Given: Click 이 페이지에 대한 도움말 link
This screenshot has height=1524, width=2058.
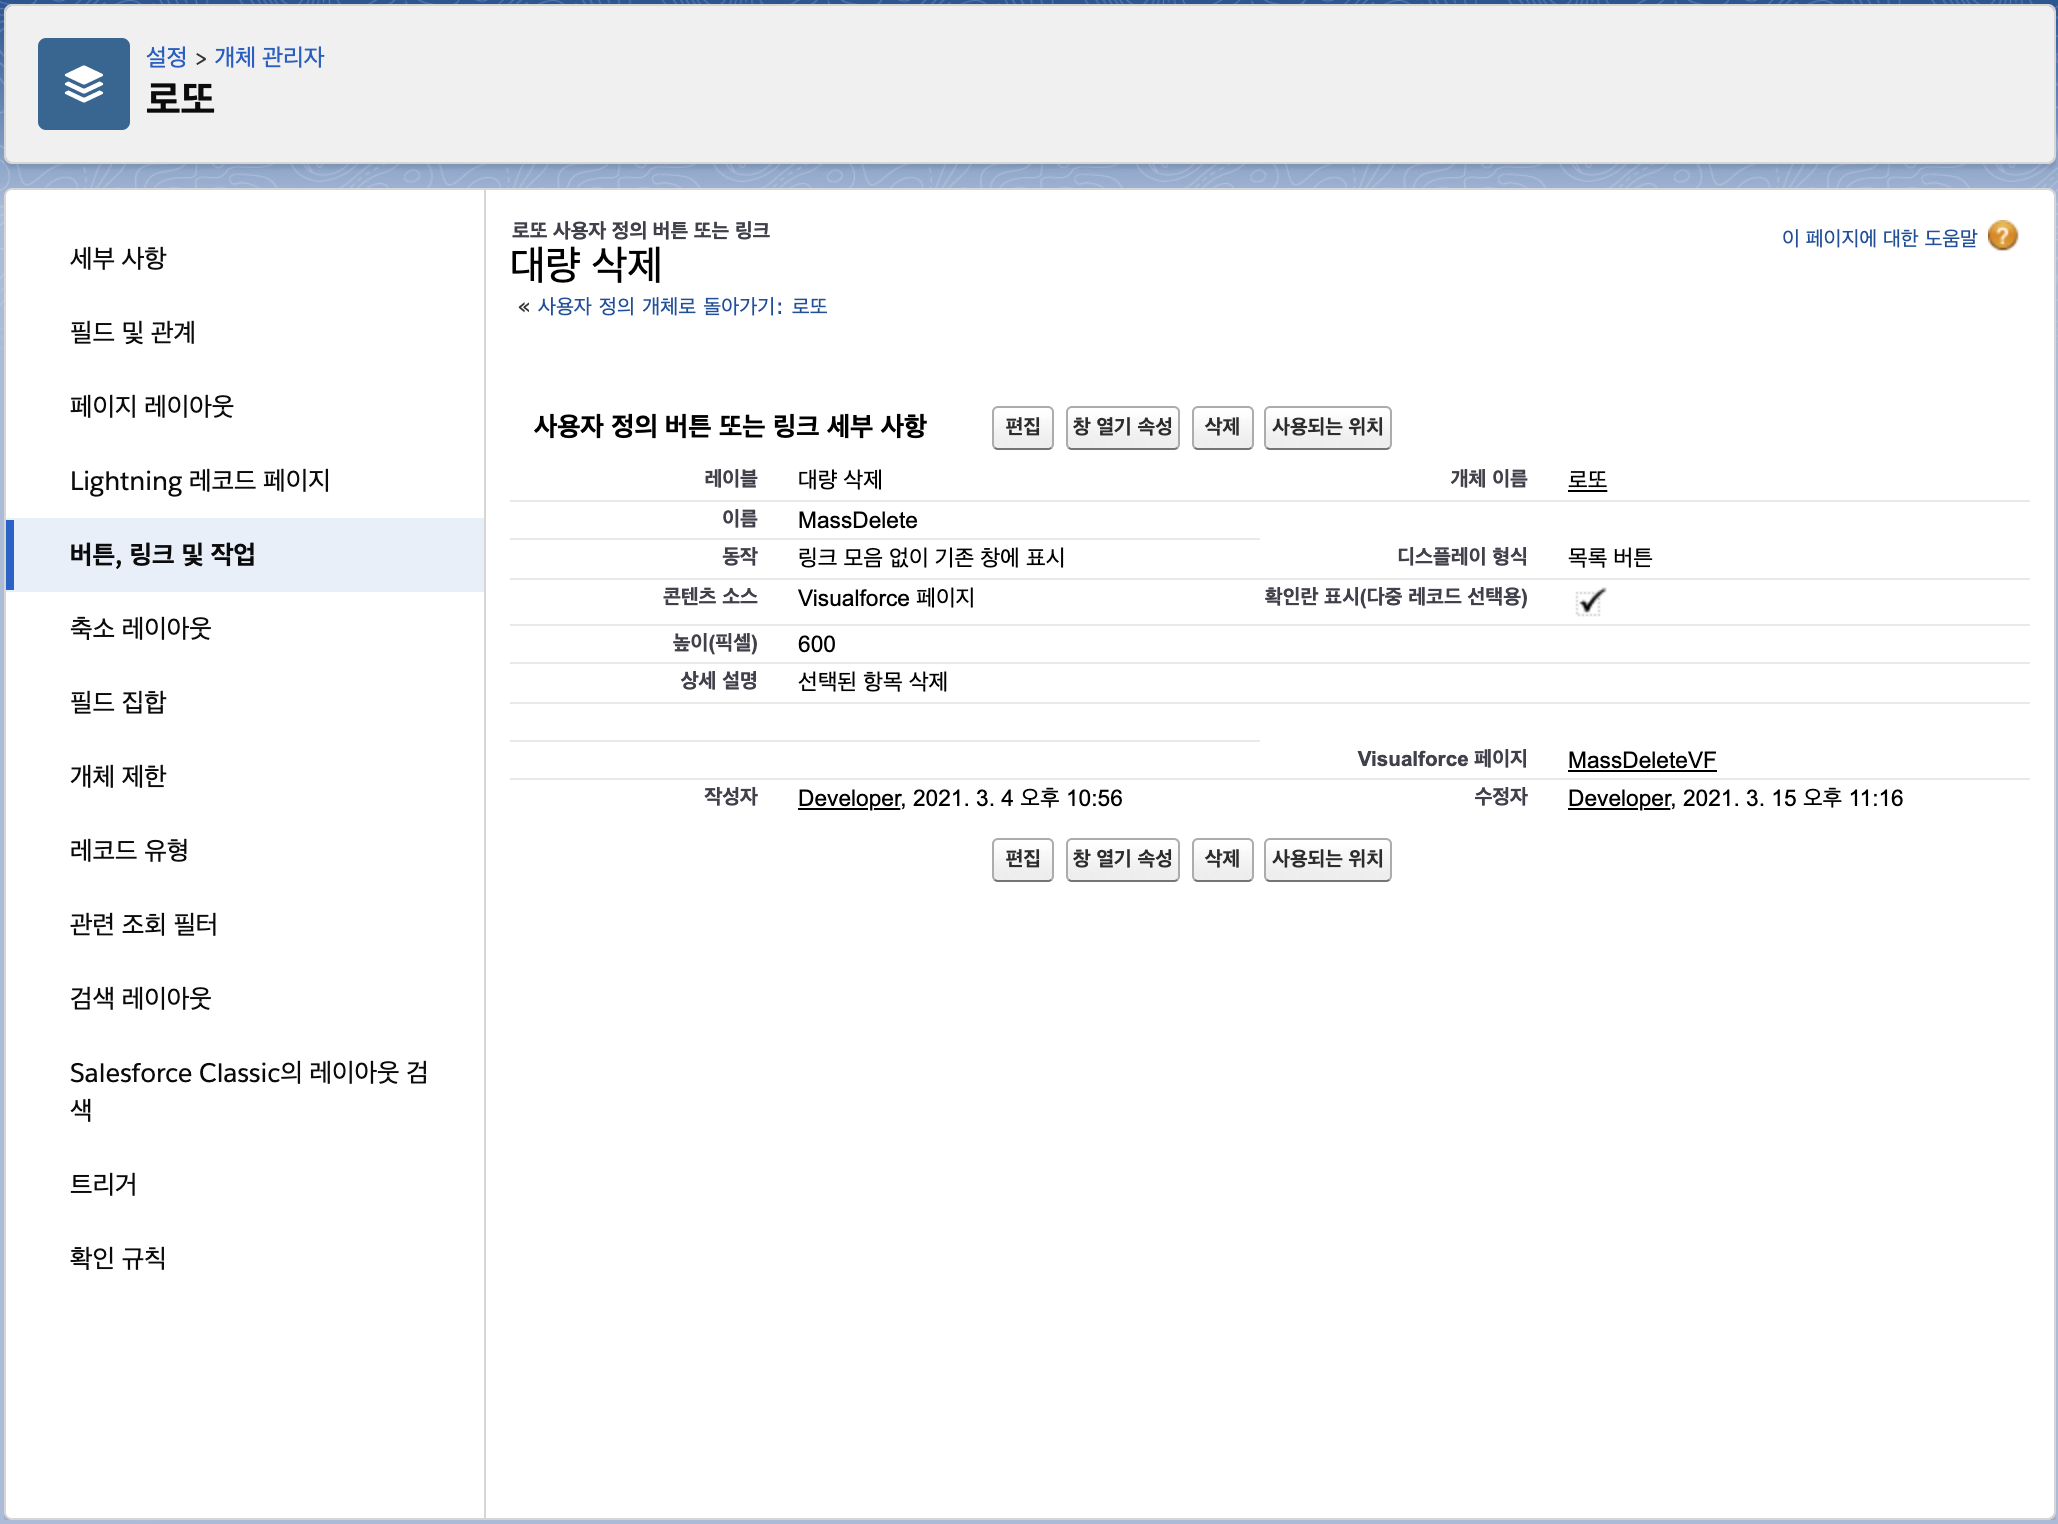Looking at the screenshot, I should pos(1879,238).
